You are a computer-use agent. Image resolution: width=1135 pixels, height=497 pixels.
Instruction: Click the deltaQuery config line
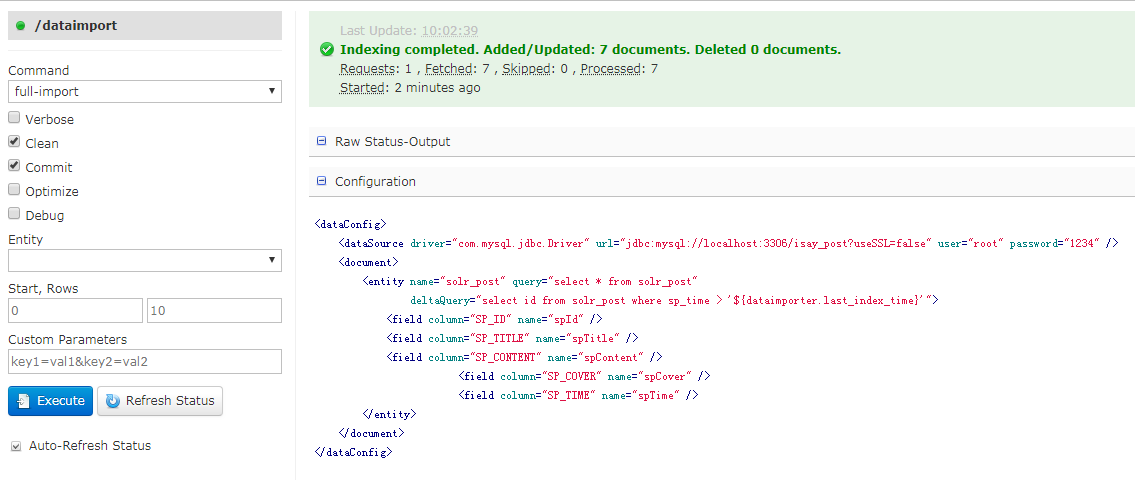pyautogui.click(x=674, y=300)
